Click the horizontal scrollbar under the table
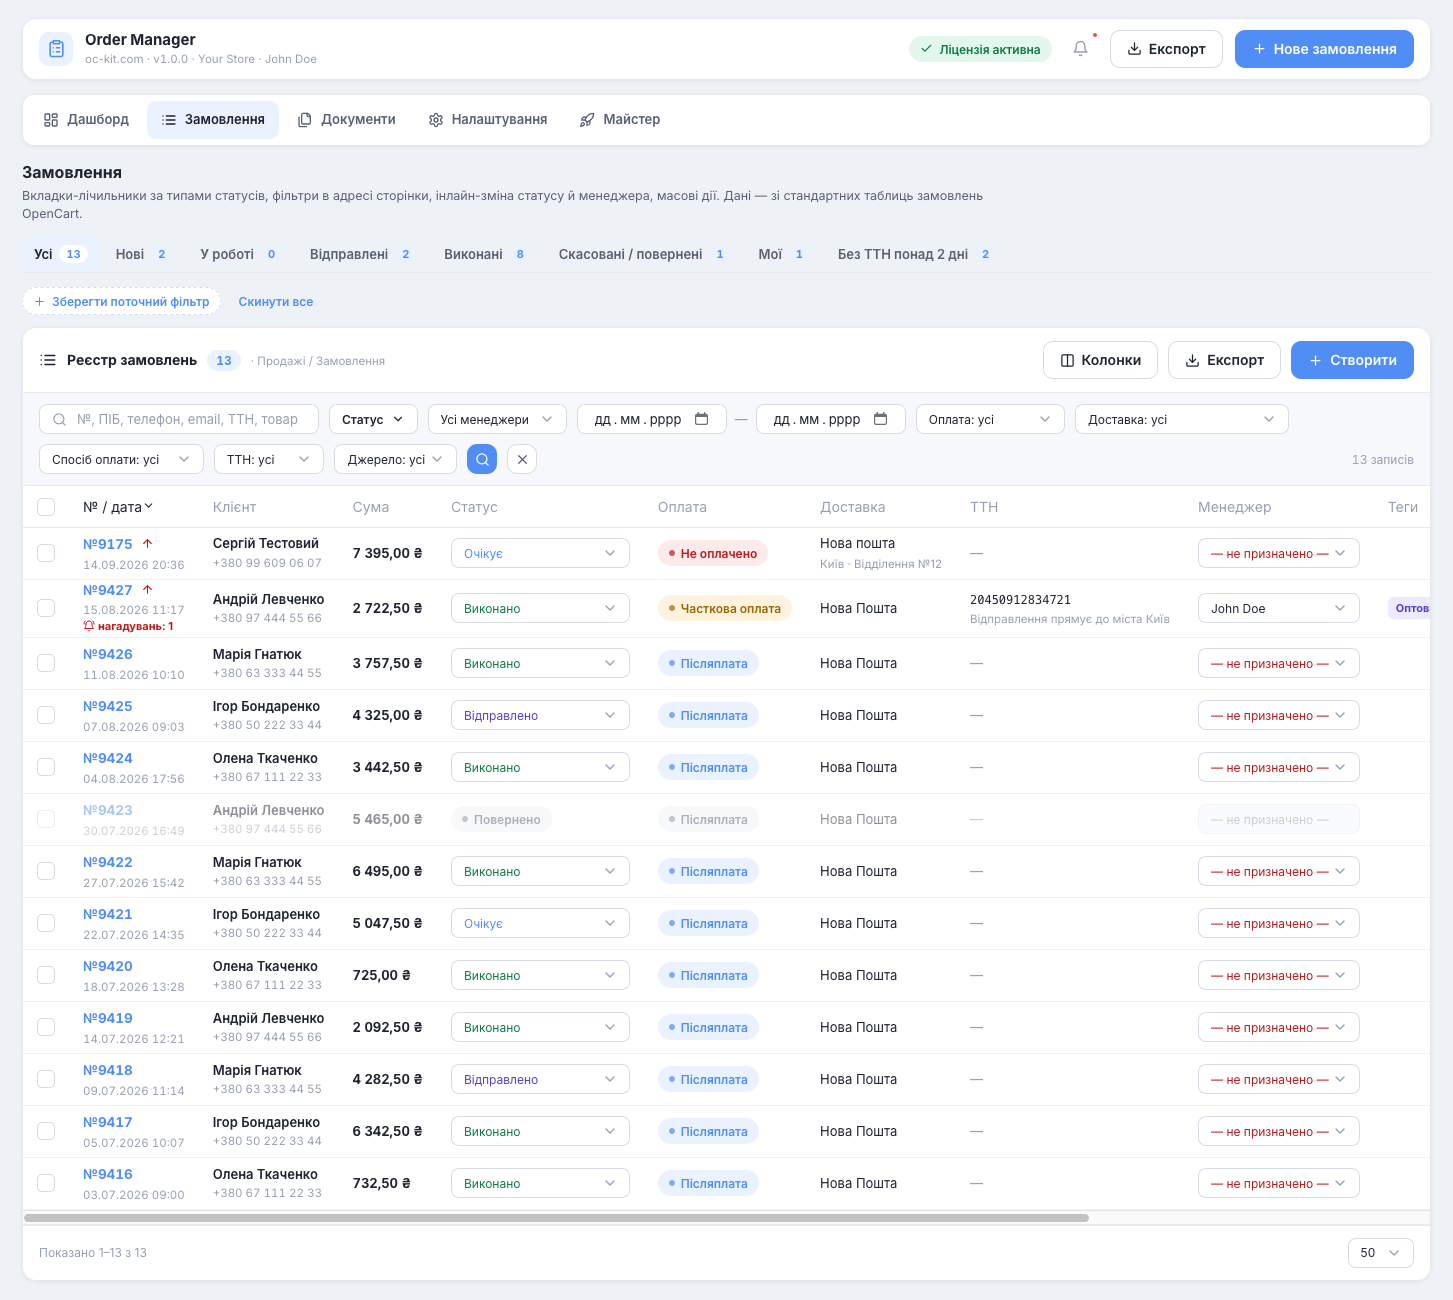The image size is (1453, 1300). click(556, 1218)
